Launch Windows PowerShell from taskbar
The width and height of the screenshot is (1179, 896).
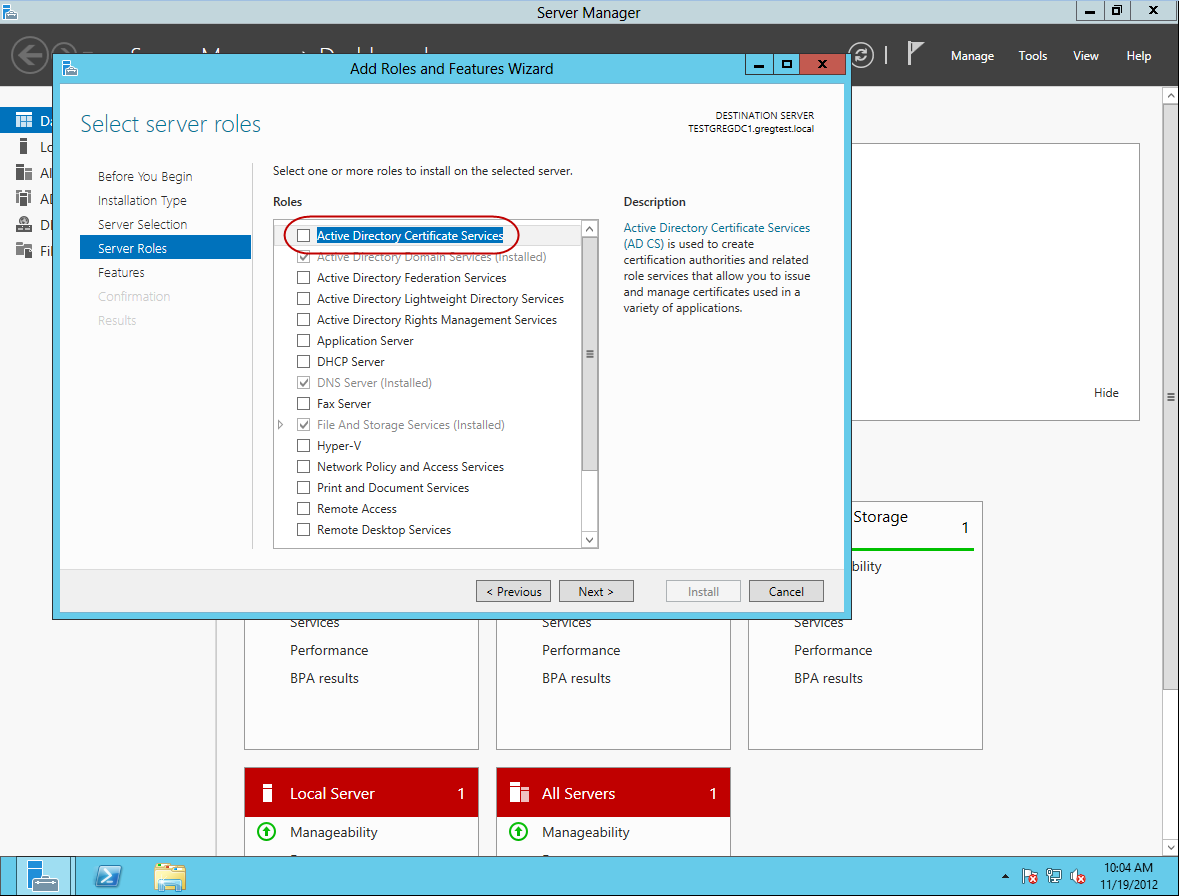pos(108,876)
